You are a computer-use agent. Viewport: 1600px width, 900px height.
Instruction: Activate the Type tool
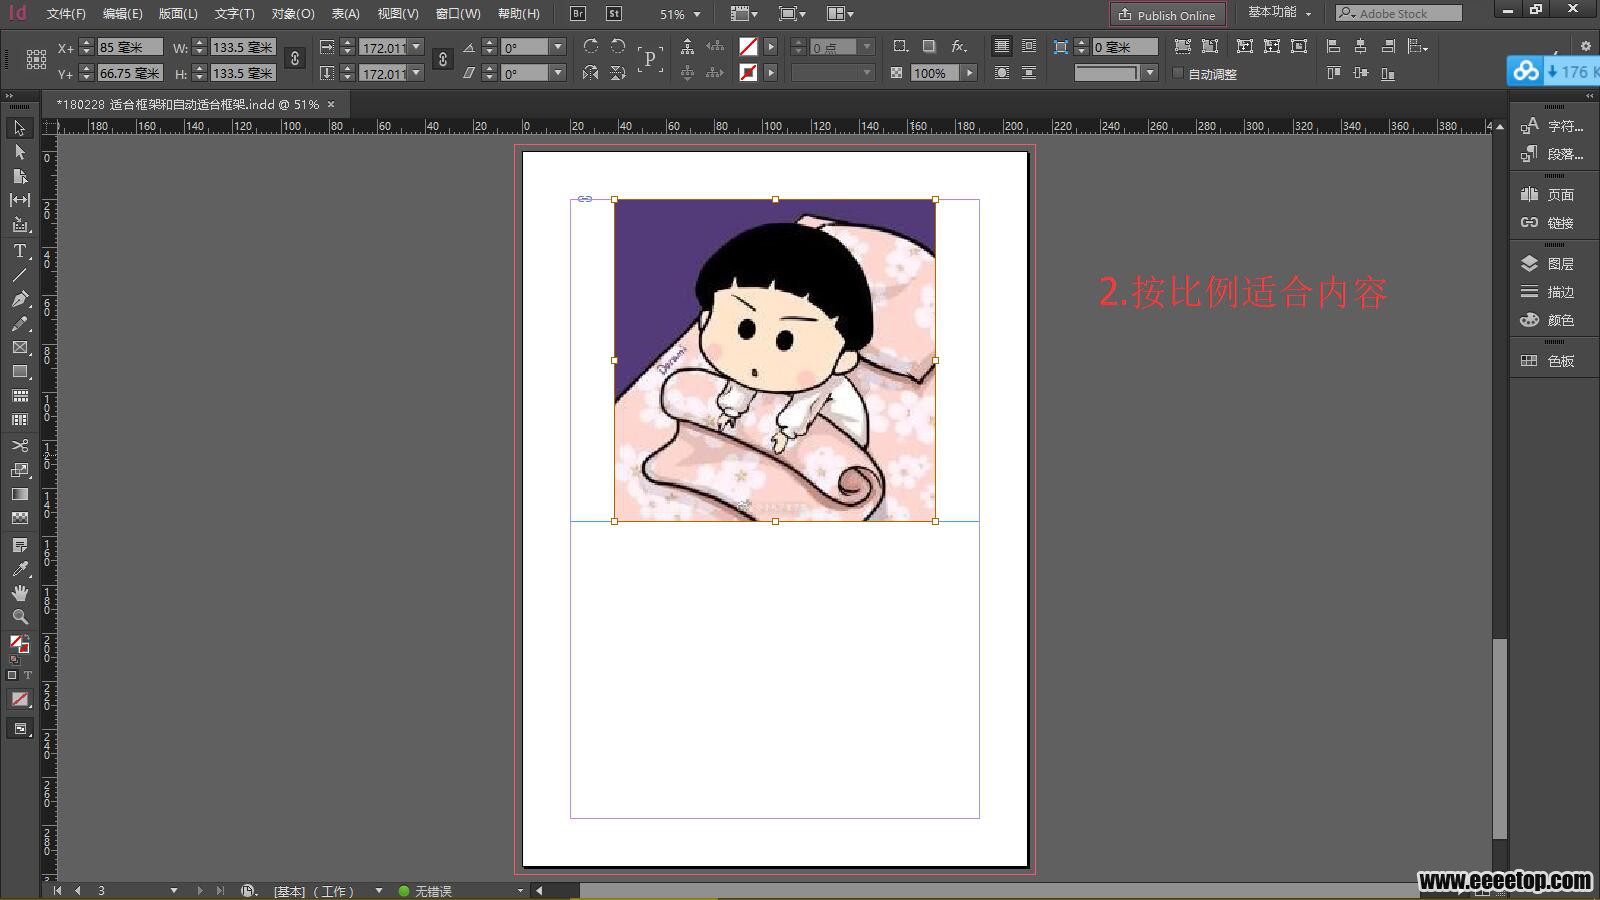coord(19,251)
